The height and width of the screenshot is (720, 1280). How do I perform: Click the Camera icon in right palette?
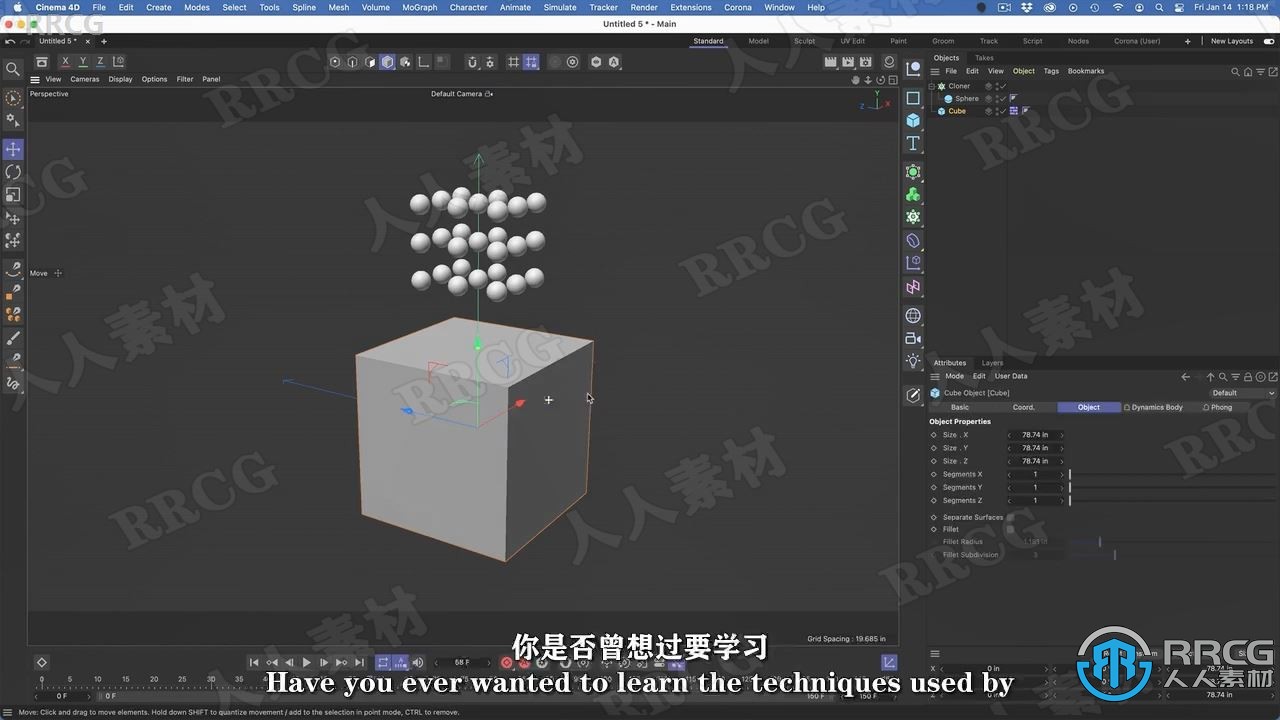coord(913,339)
